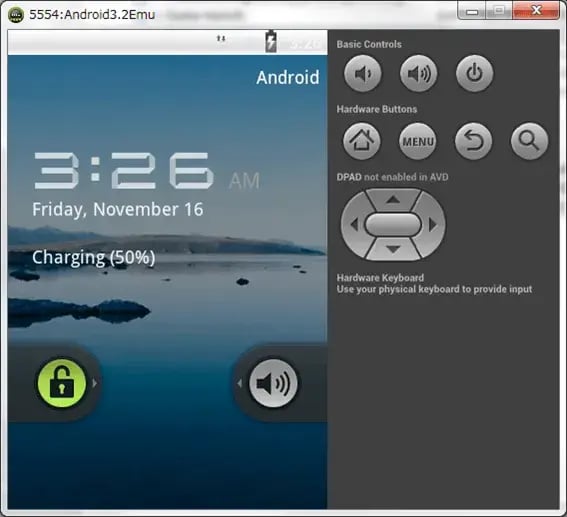Click the Home hardware button
The height and width of the screenshot is (517, 567).
click(x=361, y=141)
